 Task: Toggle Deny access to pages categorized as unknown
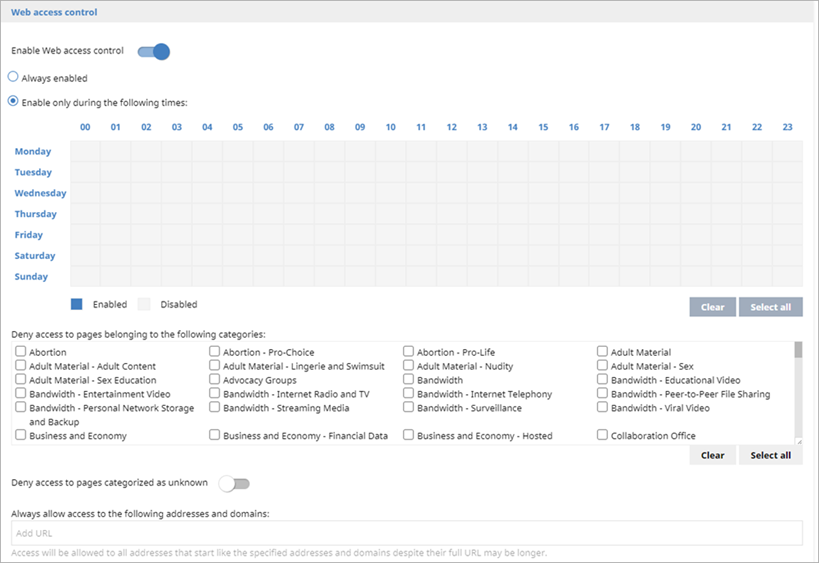(x=234, y=484)
